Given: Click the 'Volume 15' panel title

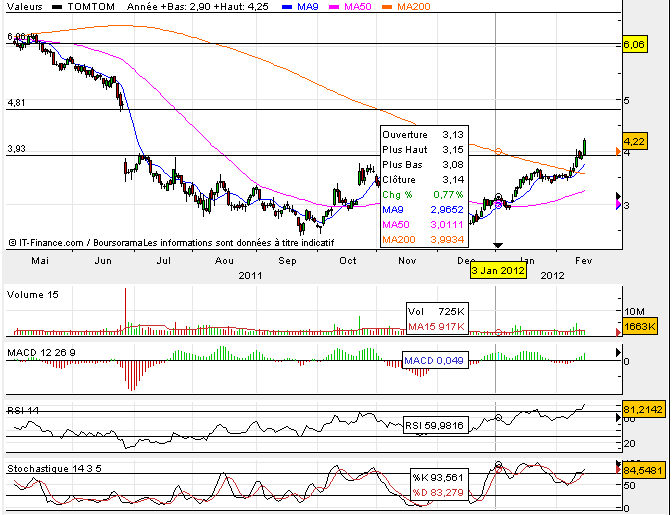Looking at the screenshot, I should click(x=33, y=295).
